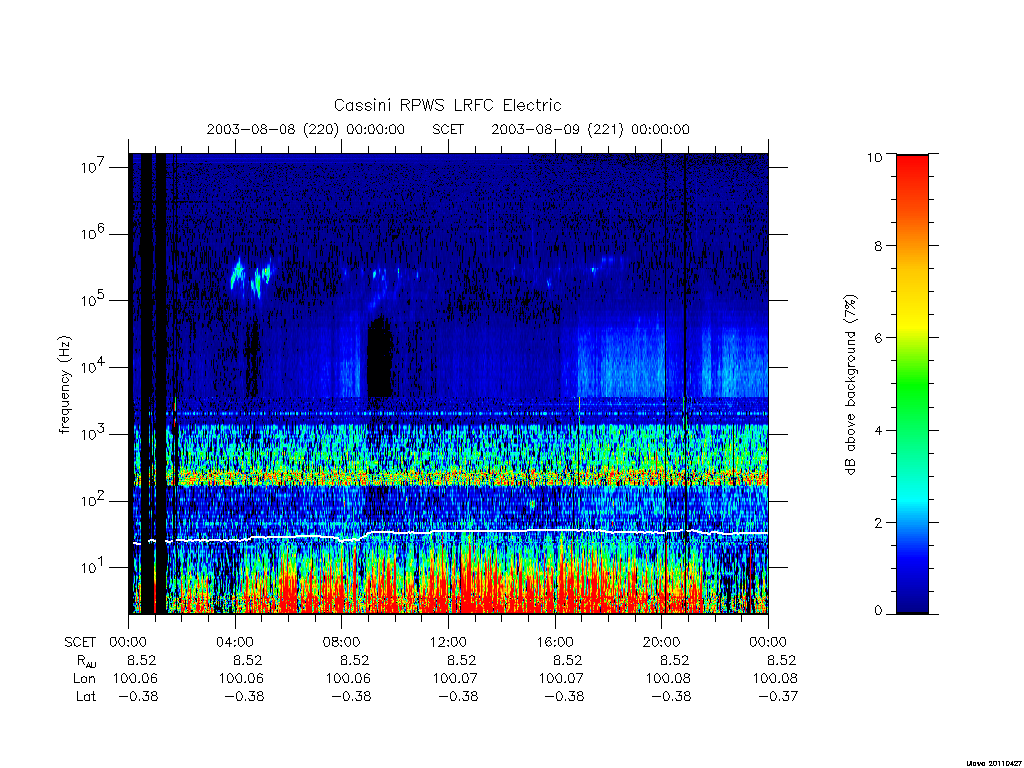Click the 'frequency (Hz)' axis label

pyautogui.click(x=64, y=385)
